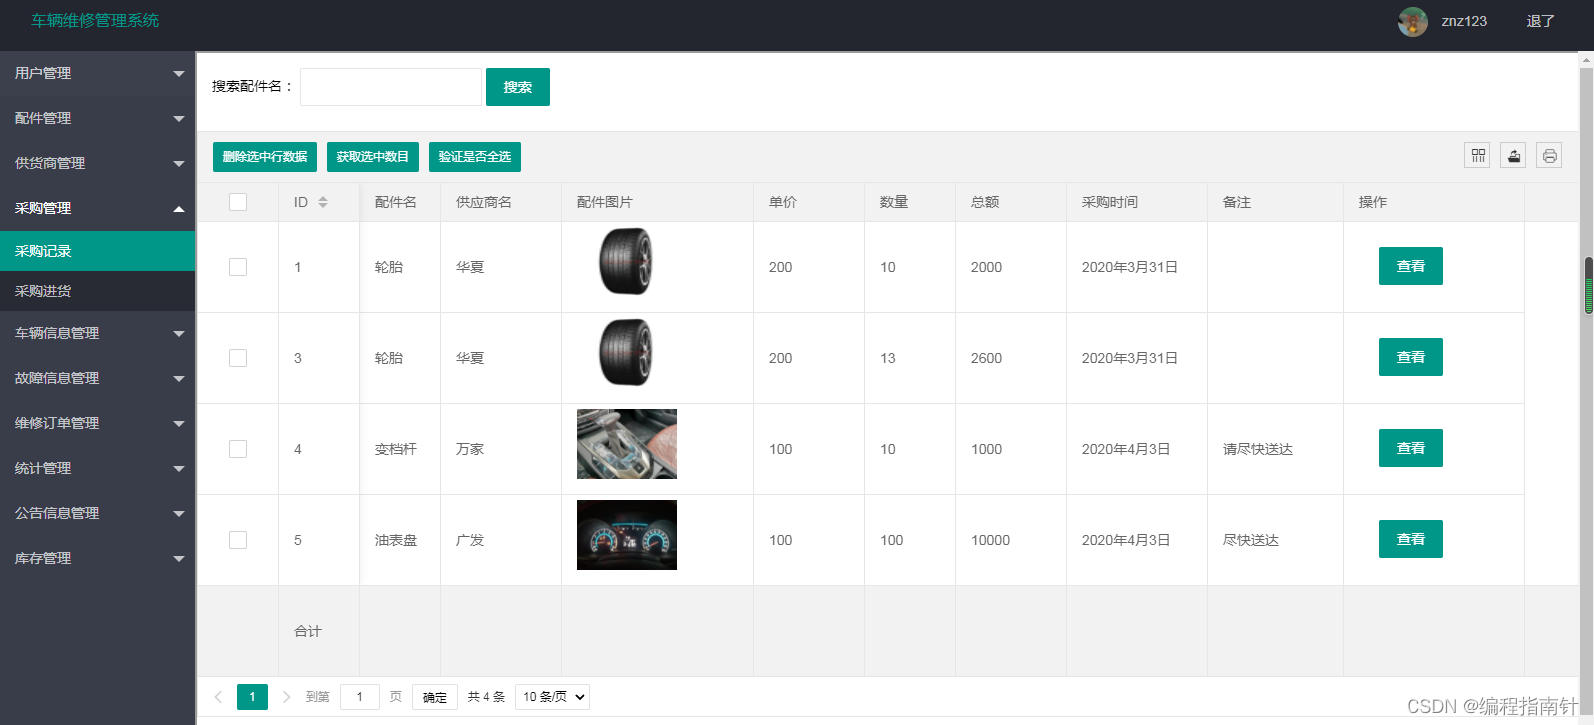Viewport: 1594px width, 725px height.
Task: Click 查看 for row ID 1
Action: (x=1410, y=266)
